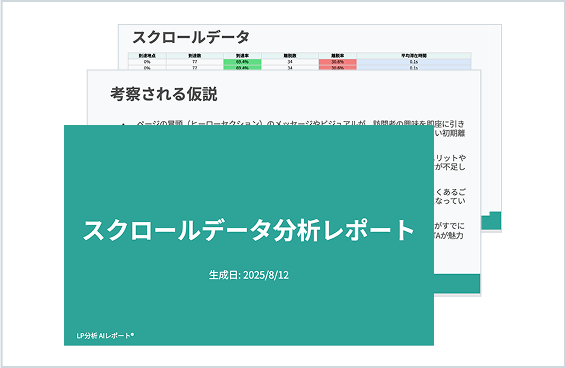
Task: Click the スクロールデータ分析レポート cover title
Action: pos(248,230)
